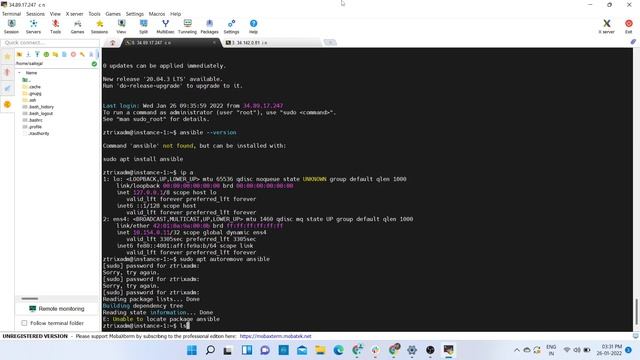
Task: Click the Help toolbar icon
Action: (253, 27)
